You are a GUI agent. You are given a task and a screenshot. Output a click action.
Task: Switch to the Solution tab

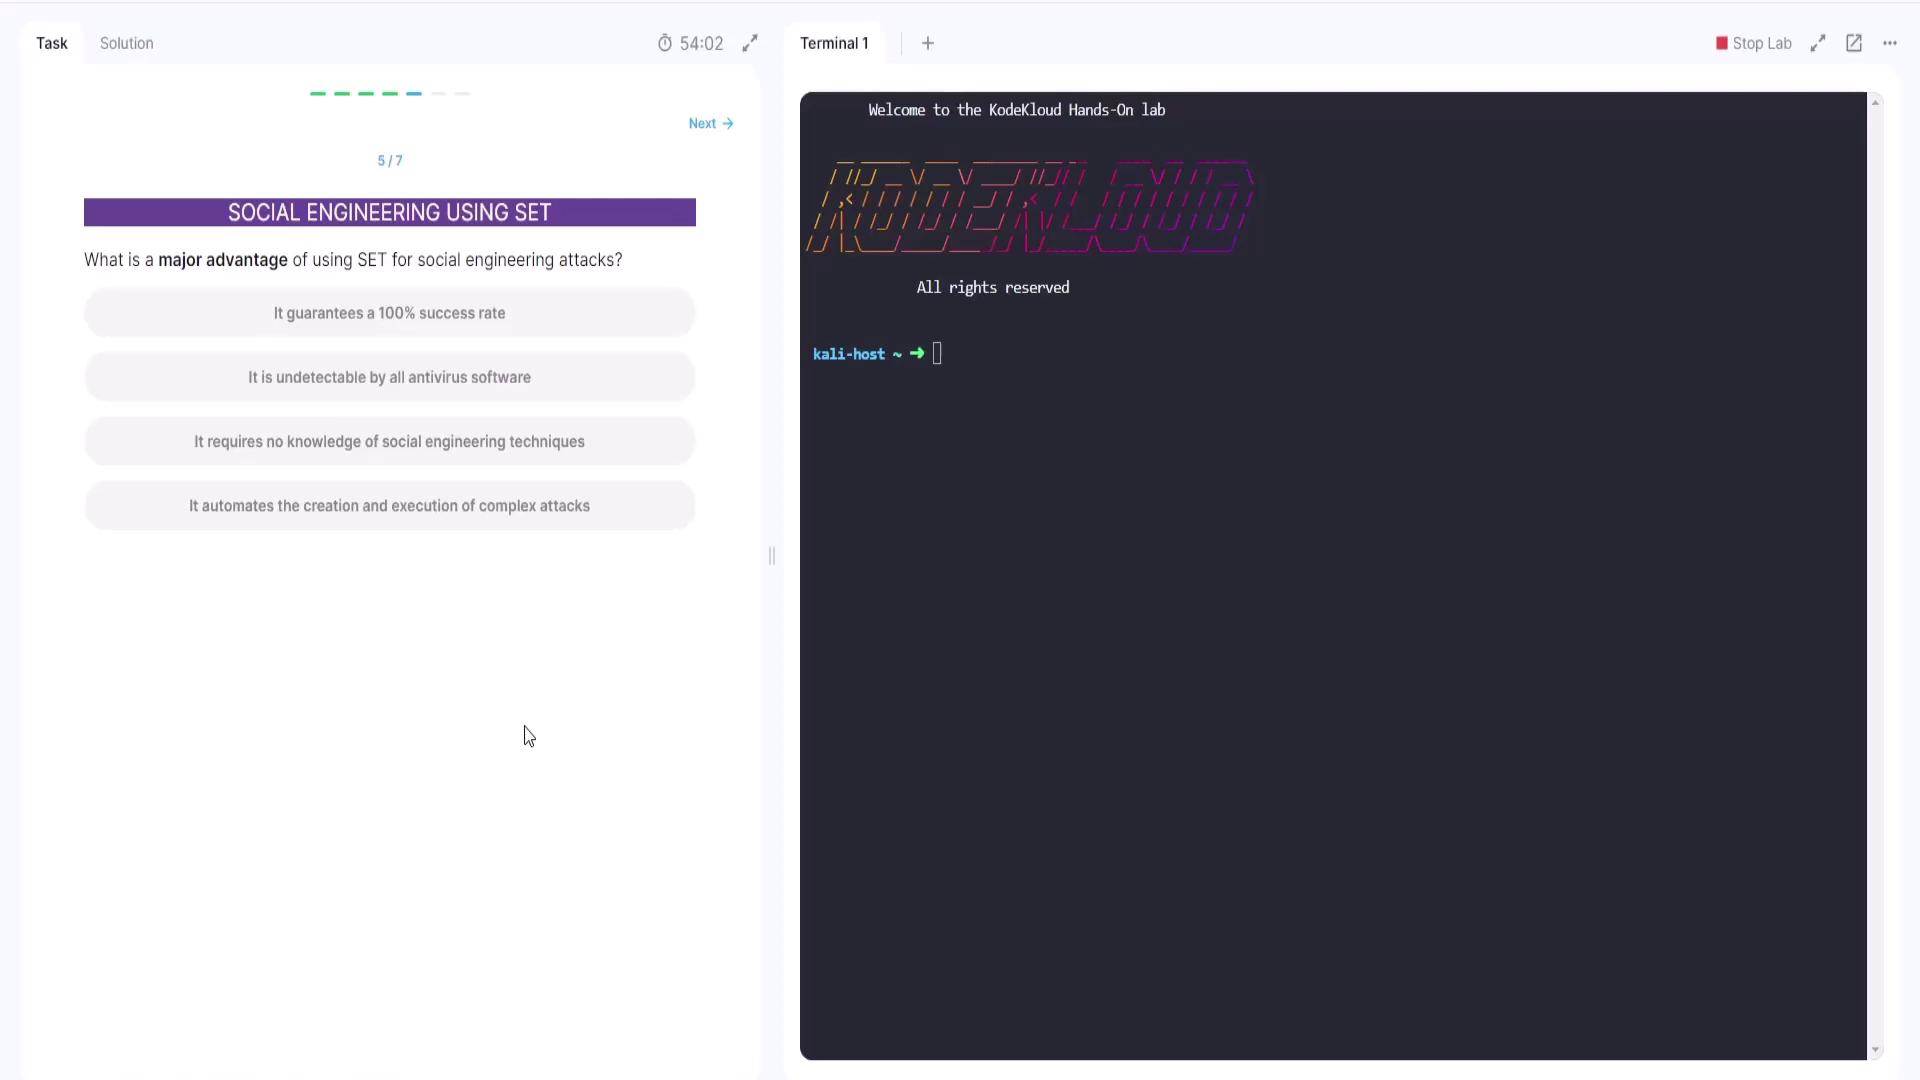point(126,43)
